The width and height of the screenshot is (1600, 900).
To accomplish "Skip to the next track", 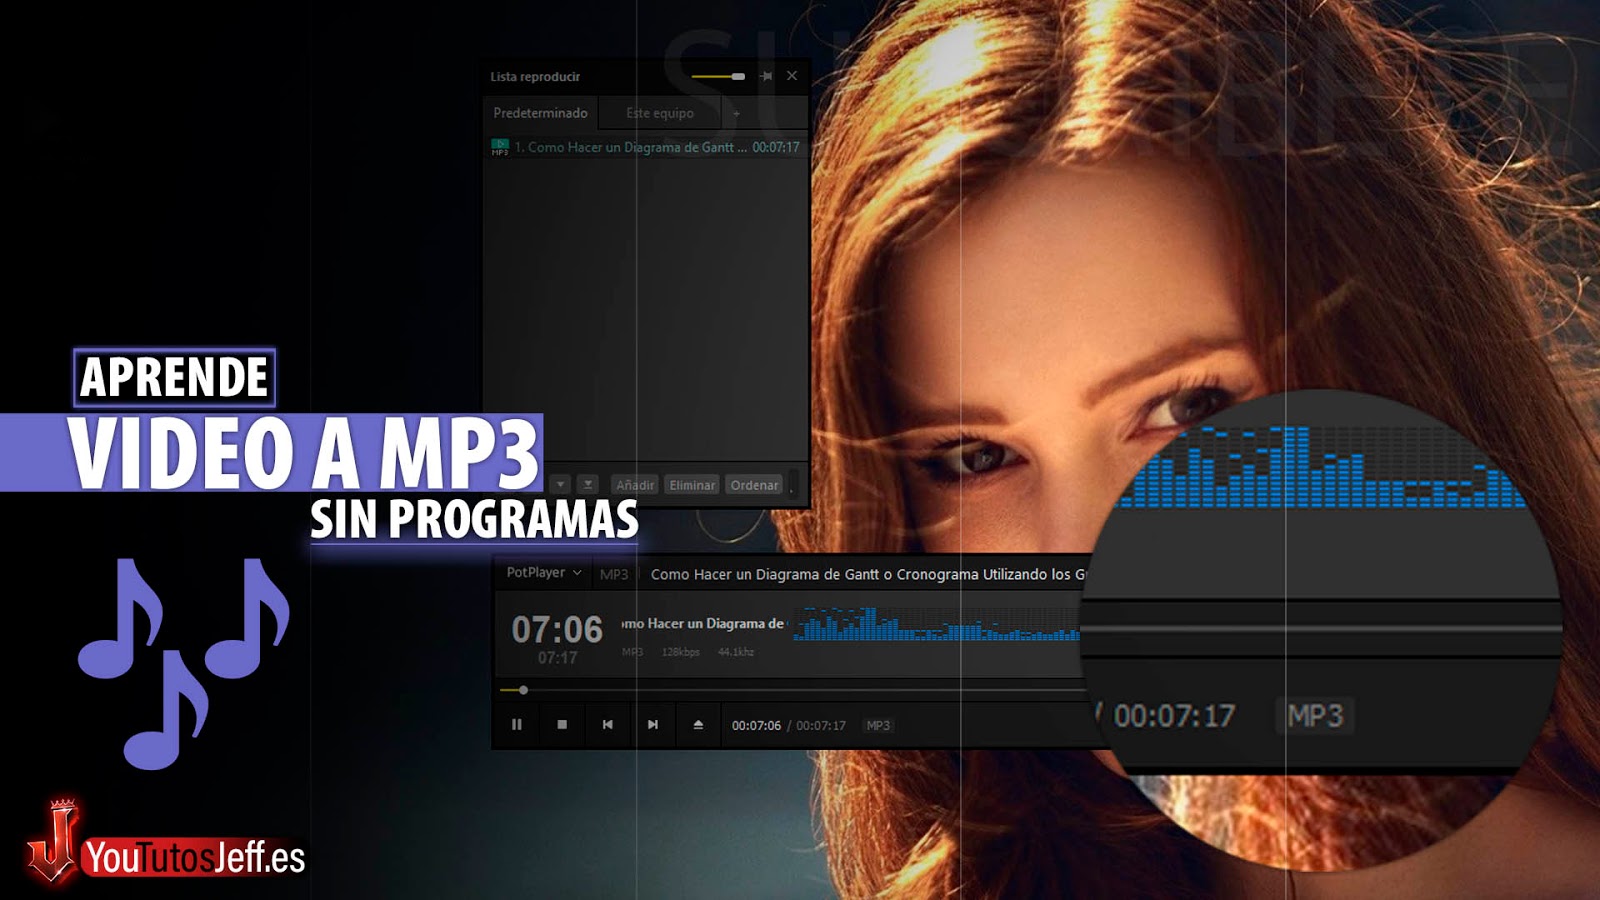I will click(653, 725).
